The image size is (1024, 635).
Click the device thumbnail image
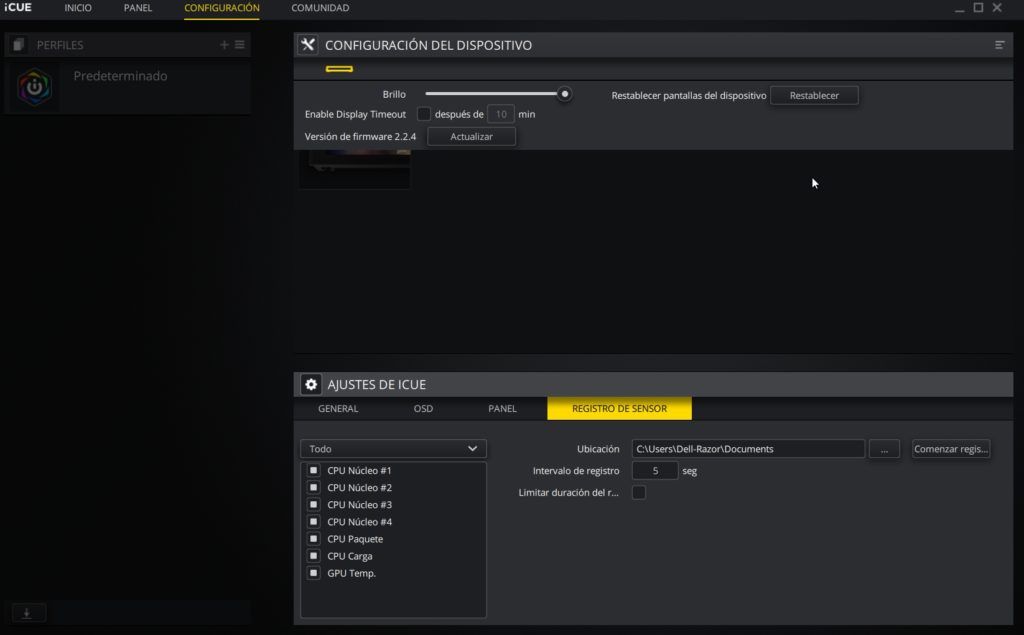tap(355, 169)
